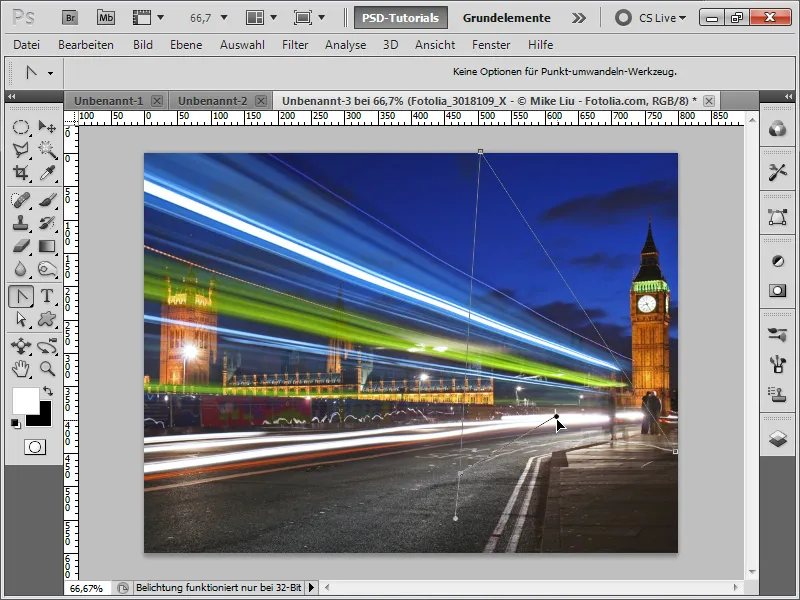This screenshot has width=800, height=600.
Task: Open the Brush Presets panel in right dock
Action: coord(778,335)
